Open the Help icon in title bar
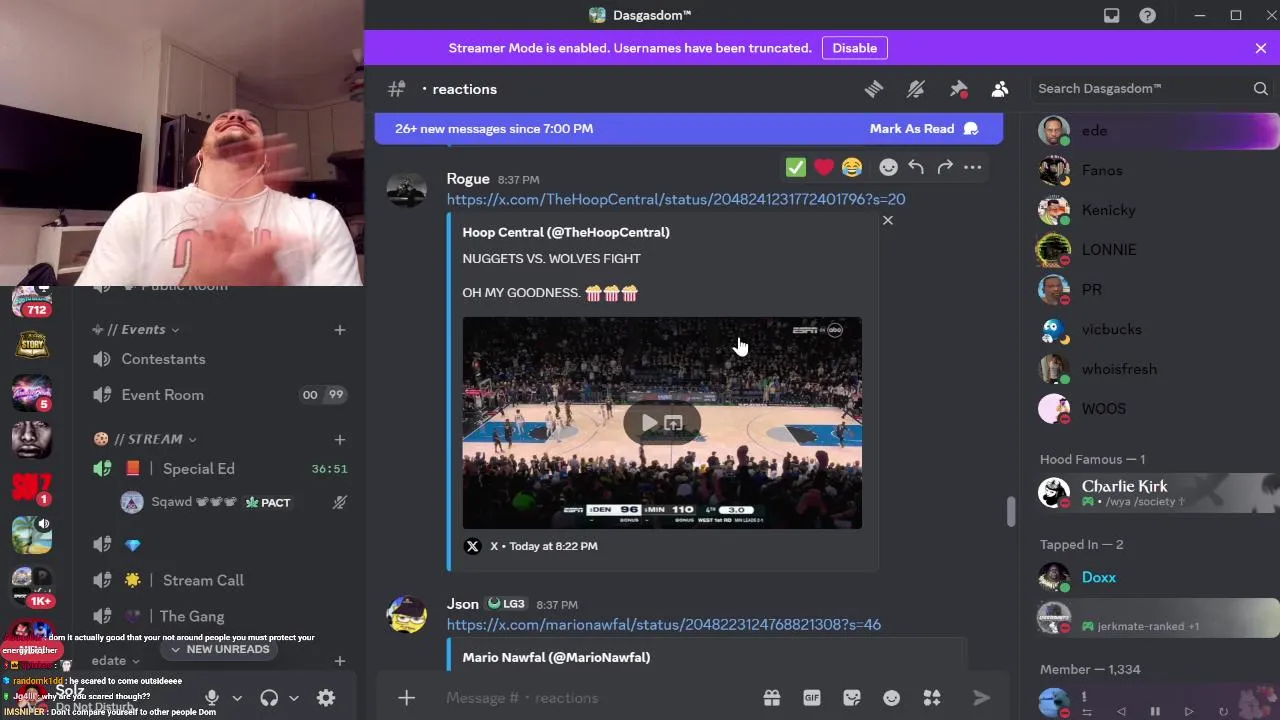The image size is (1280, 720). pos(1148,15)
